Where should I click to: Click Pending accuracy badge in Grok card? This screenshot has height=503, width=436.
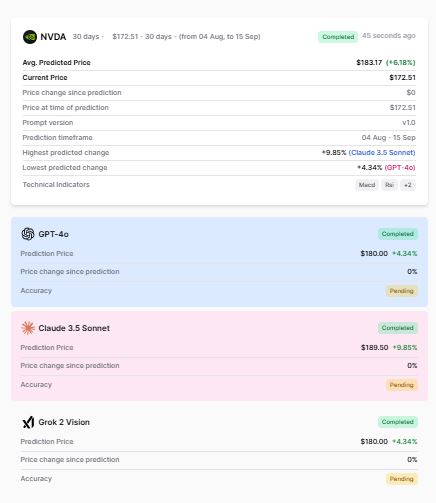click(401, 479)
